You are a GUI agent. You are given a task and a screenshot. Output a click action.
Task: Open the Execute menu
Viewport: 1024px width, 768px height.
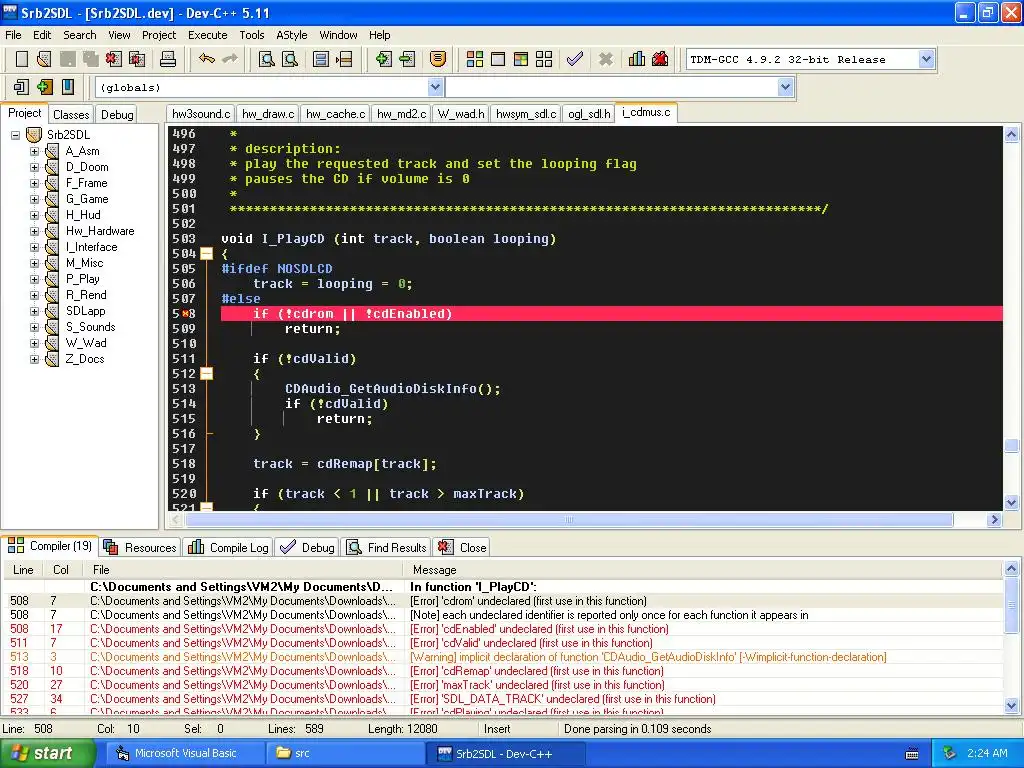click(x=208, y=35)
